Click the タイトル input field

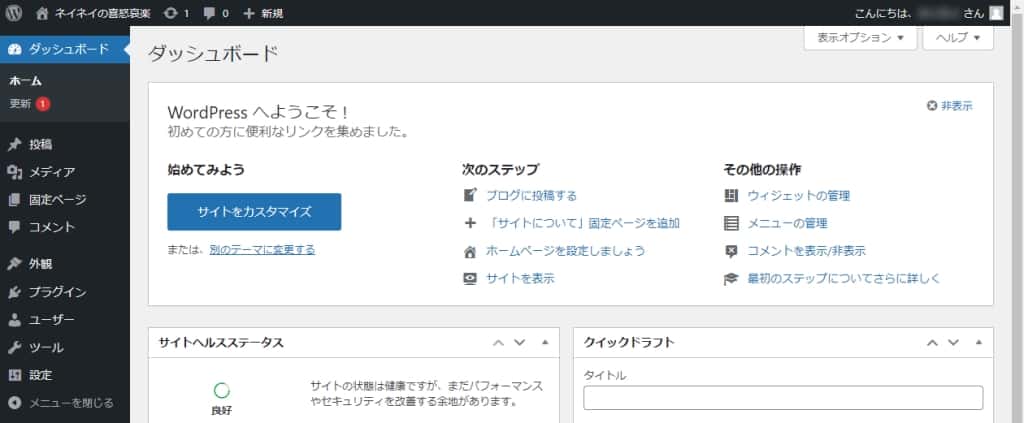(783, 398)
